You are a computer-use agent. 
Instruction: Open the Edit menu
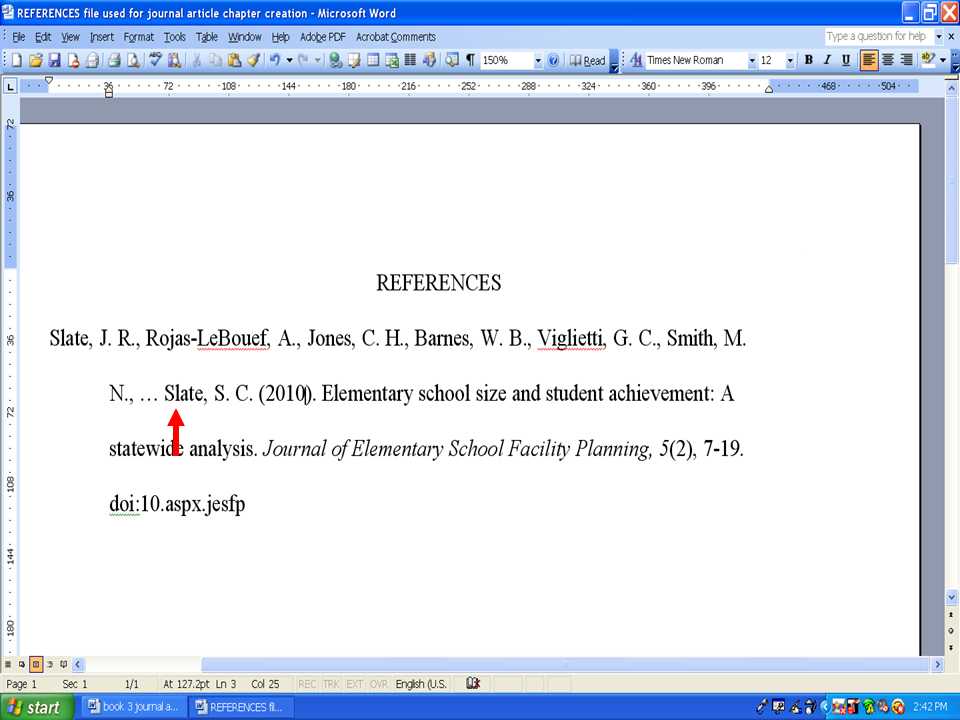[x=43, y=37]
